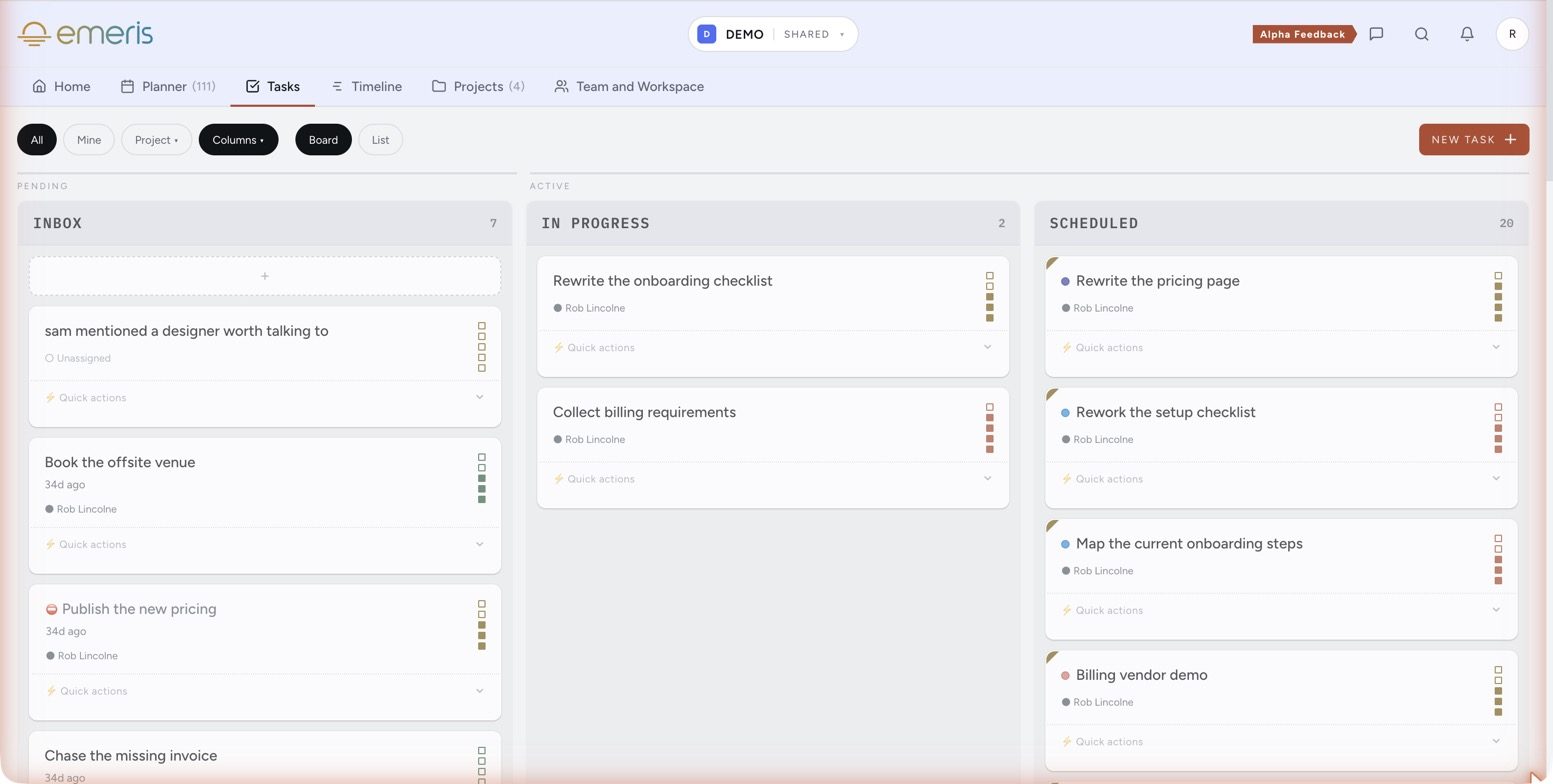Filter to Mine tasks

coord(89,140)
